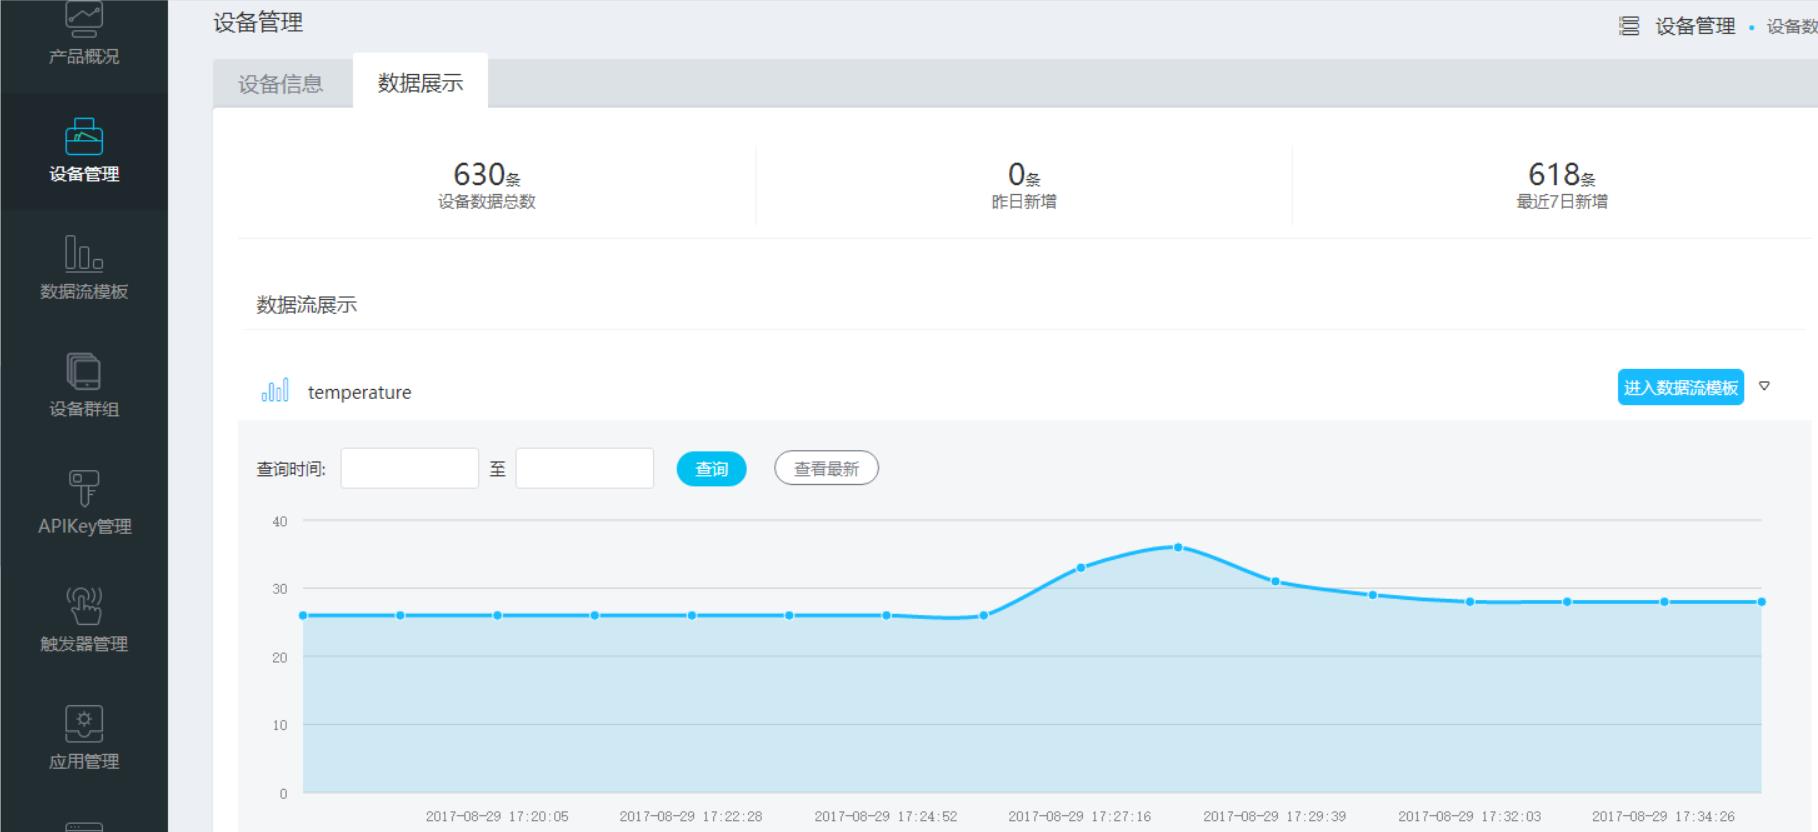1818x832 pixels.
Task: Click the y-axis value 40
Action: pos(280,521)
